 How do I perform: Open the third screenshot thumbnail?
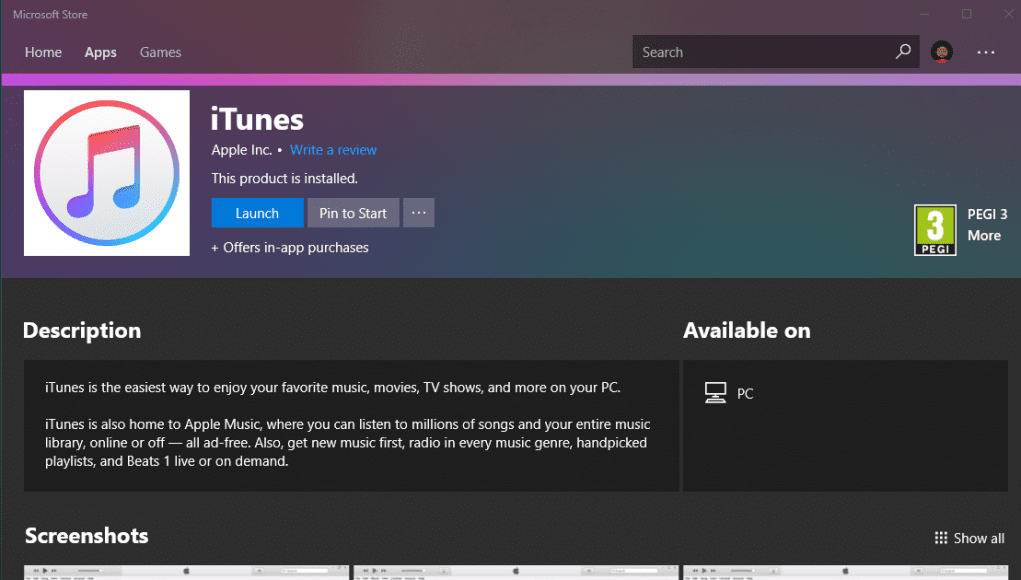(845, 573)
